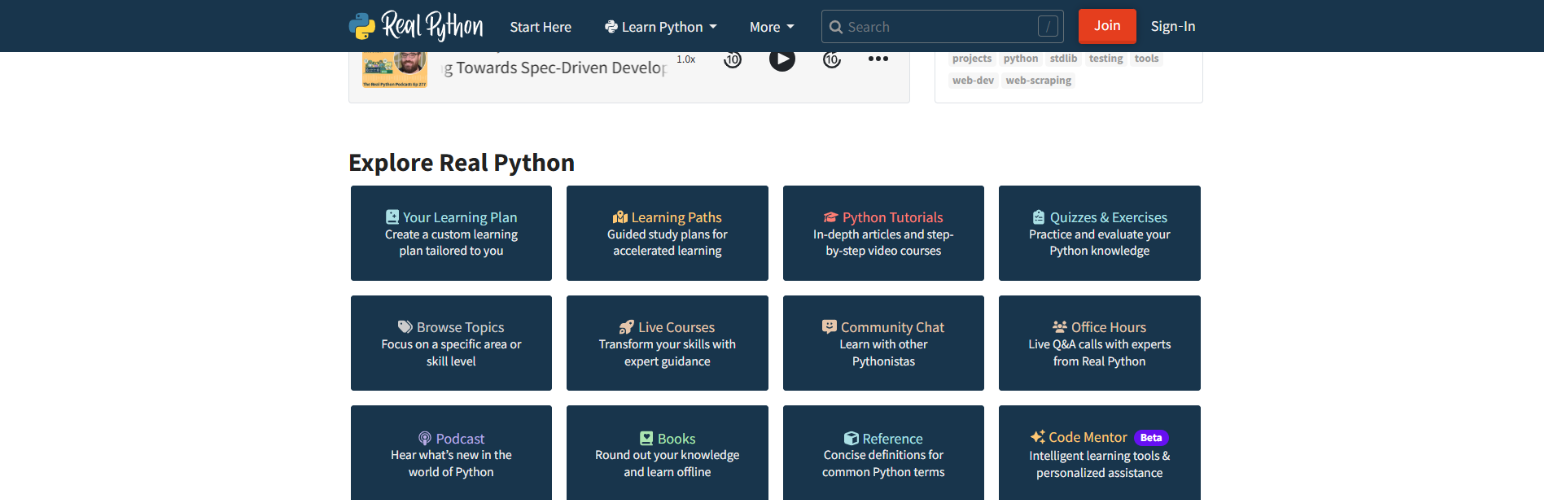Open the Books card
The image size is (1544, 500).
(667, 453)
